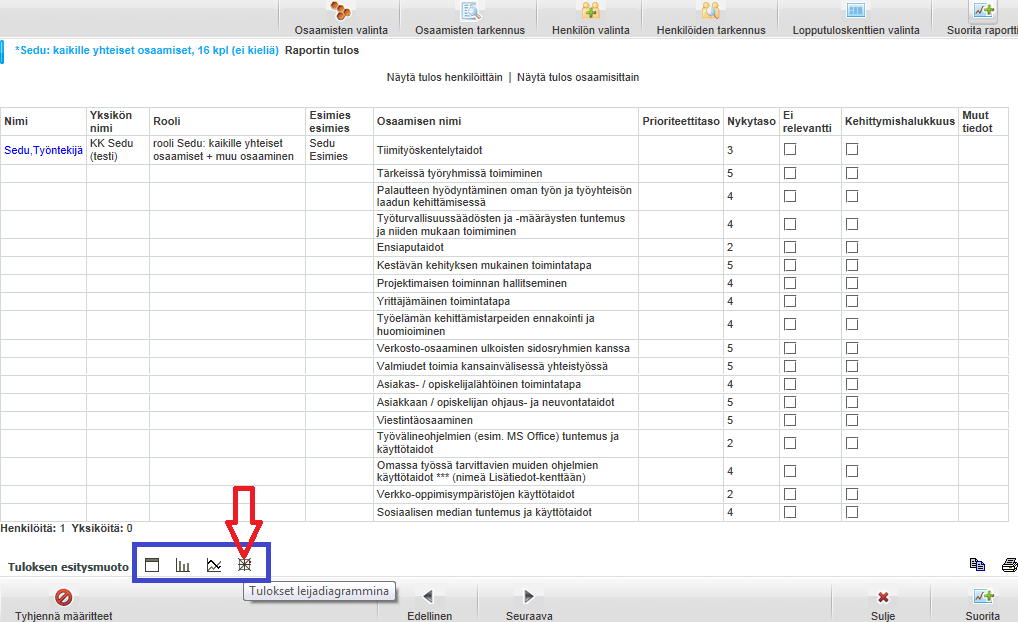The image size is (1018, 622).
Task: Close the report with Sulje
Action: [883, 597]
